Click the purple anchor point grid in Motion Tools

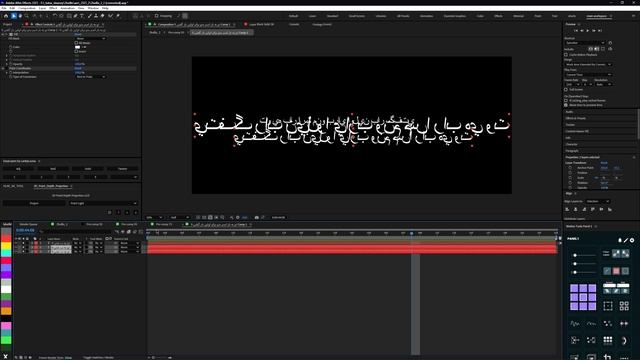[583, 297]
